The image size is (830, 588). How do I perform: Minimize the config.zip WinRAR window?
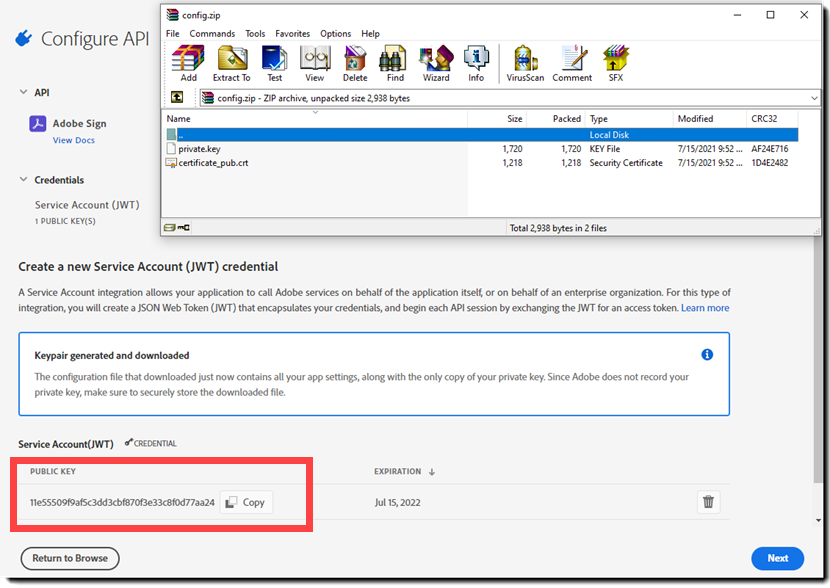[737, 15]
